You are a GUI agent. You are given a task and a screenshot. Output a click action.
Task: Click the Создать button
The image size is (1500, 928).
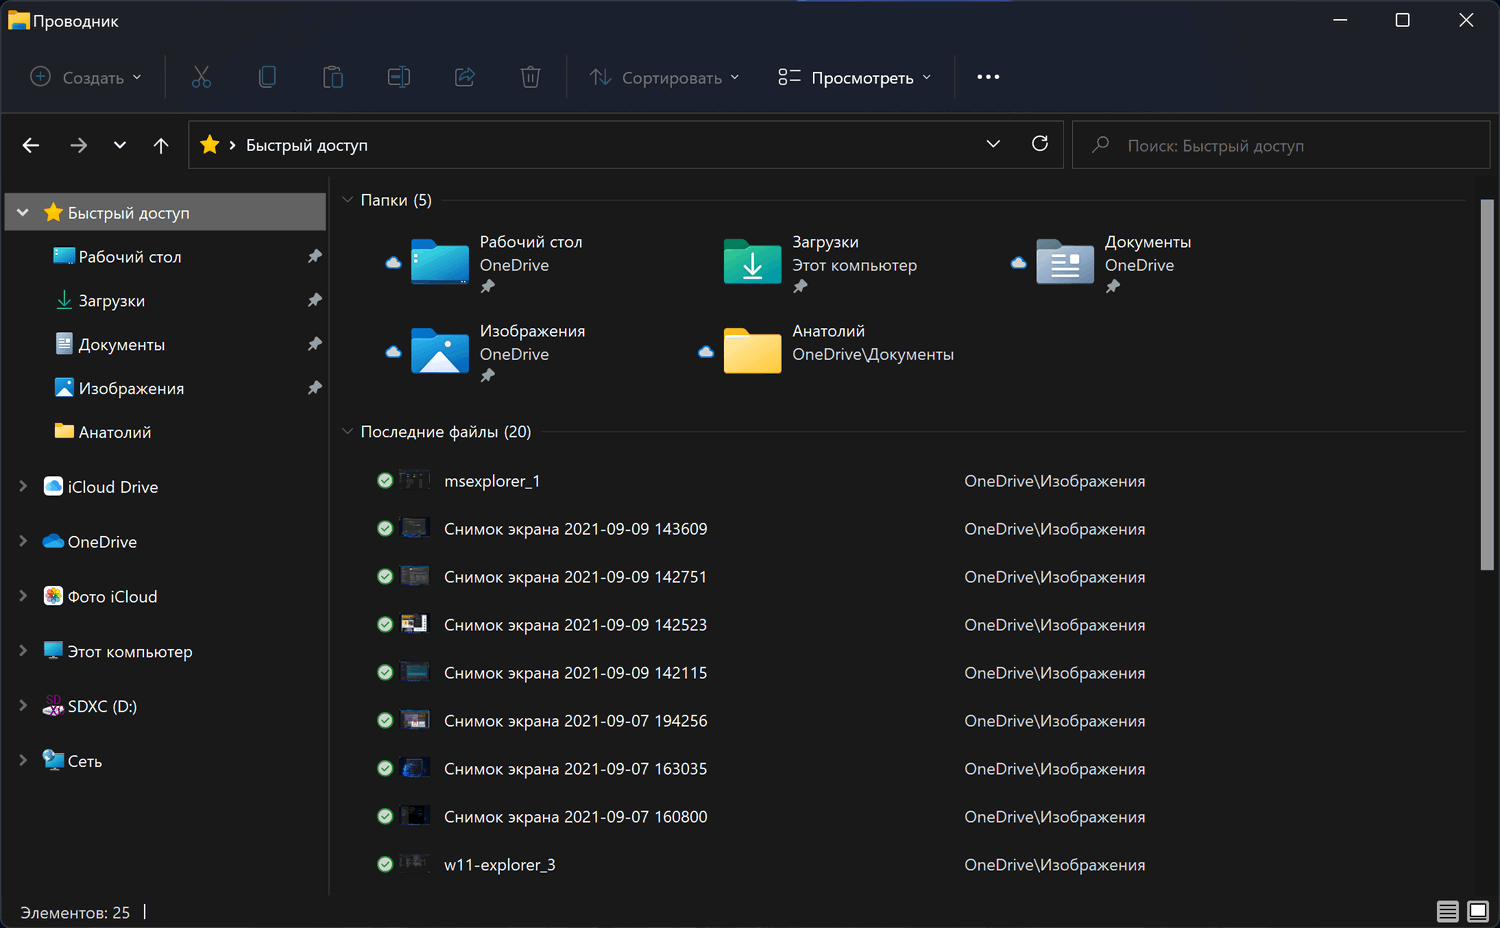click(x=86, y=77)
